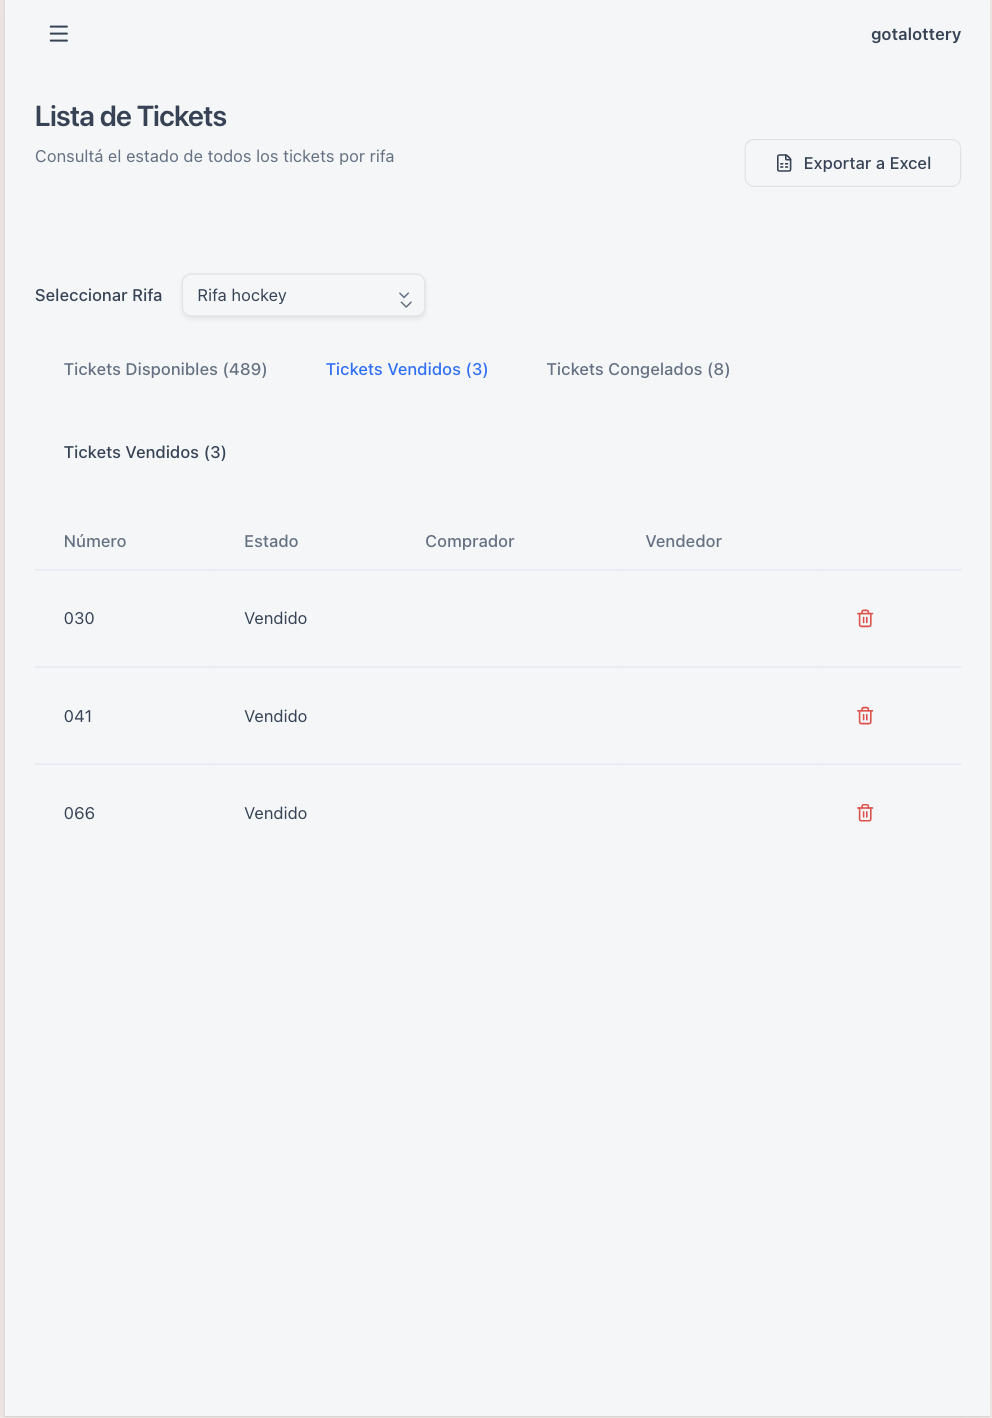Select ticket number 030 cell

79,618
